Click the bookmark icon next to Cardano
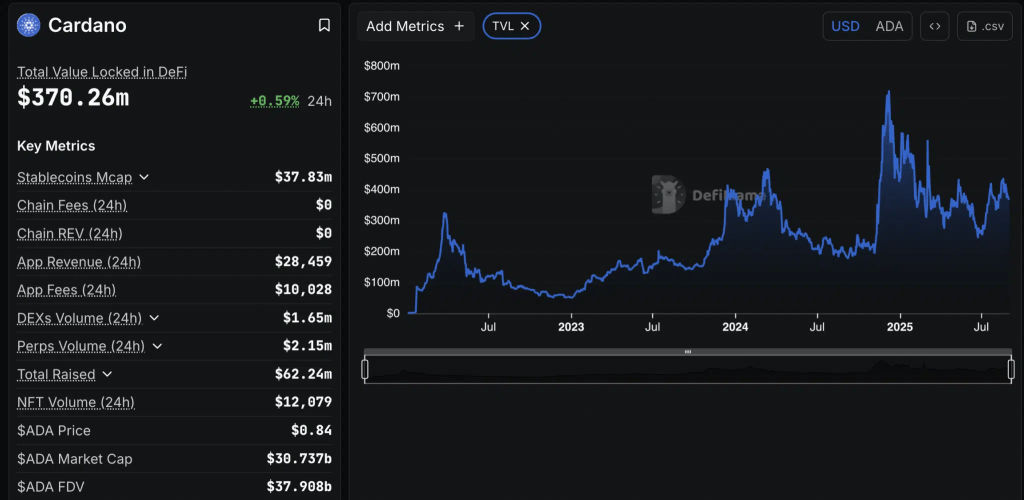1024x500 pixels. (x=324, y=25)
